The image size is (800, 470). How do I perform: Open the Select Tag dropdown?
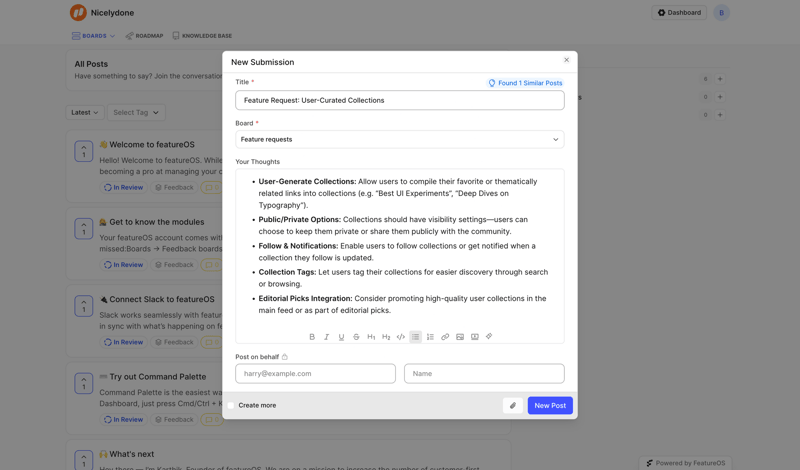point(136,112)
